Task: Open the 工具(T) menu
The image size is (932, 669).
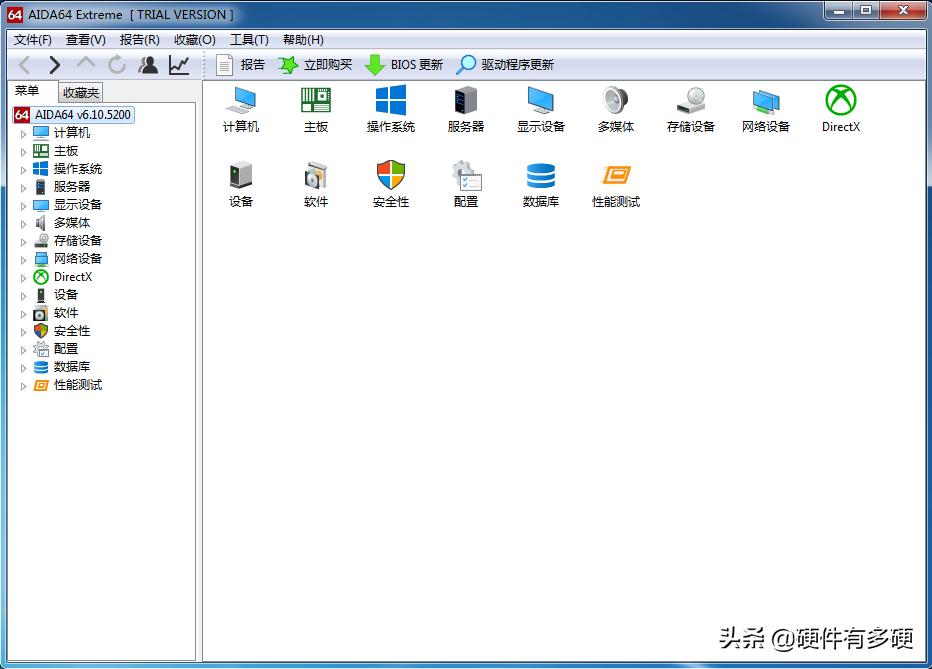Action: tap(249, 40)
